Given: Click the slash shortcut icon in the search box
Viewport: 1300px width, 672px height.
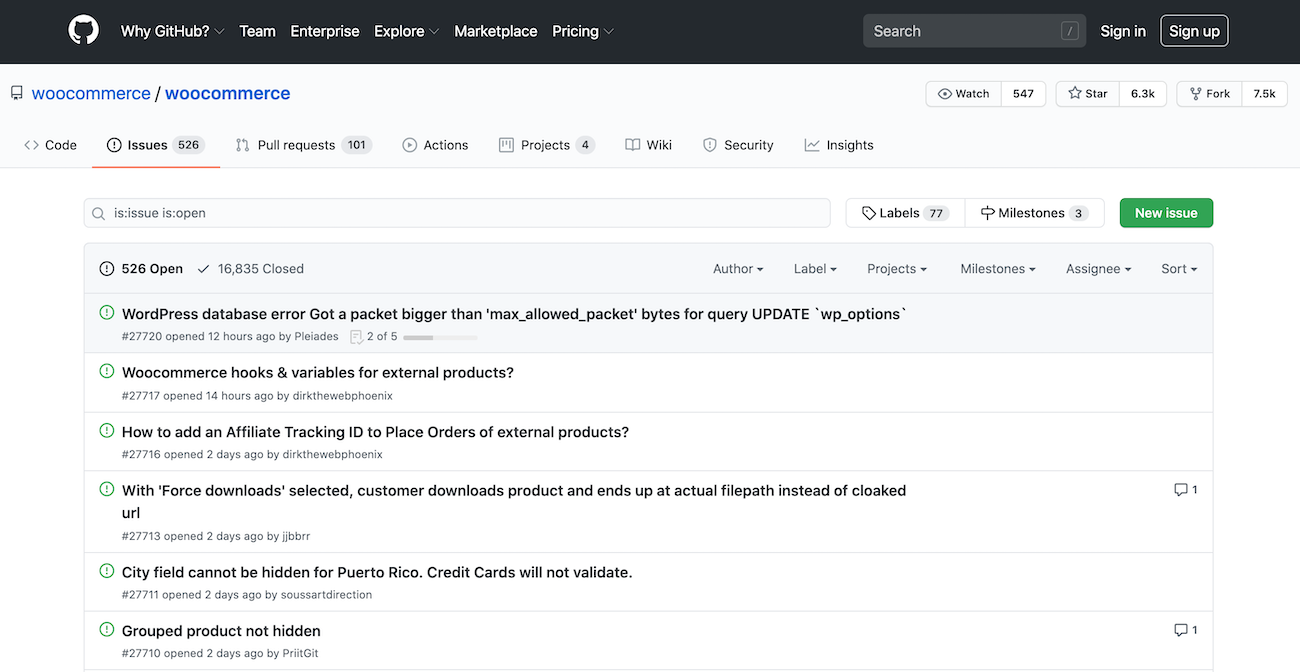Looking at the screenshot, I should point(1070,31).
